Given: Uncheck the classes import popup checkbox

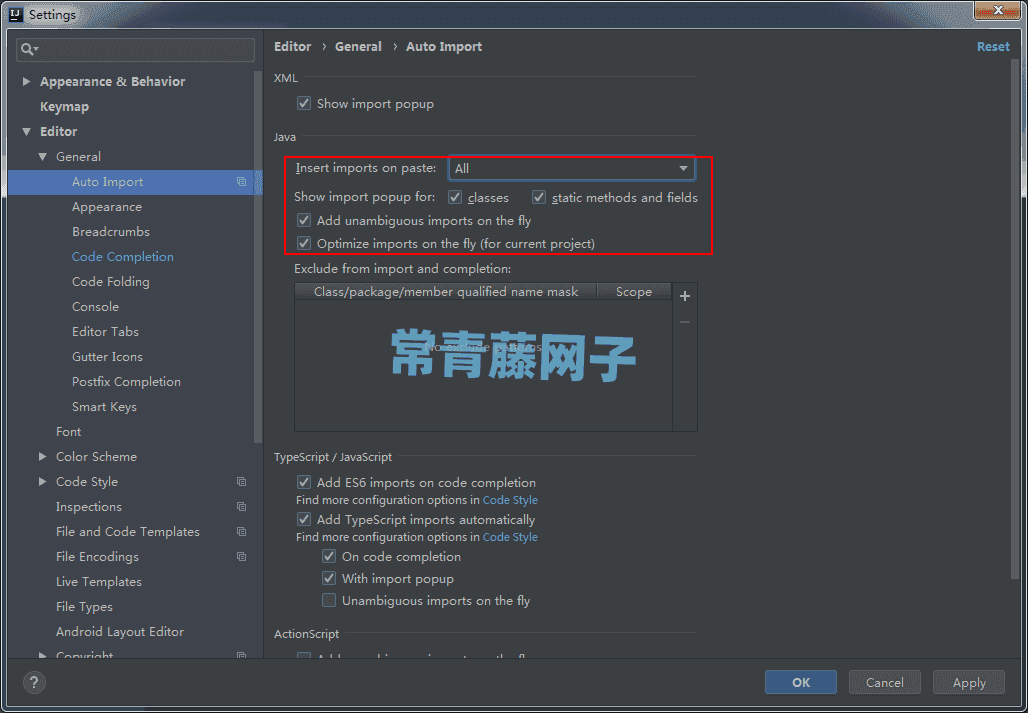Looking at the screenshot, I should click(x=455, y=197).
